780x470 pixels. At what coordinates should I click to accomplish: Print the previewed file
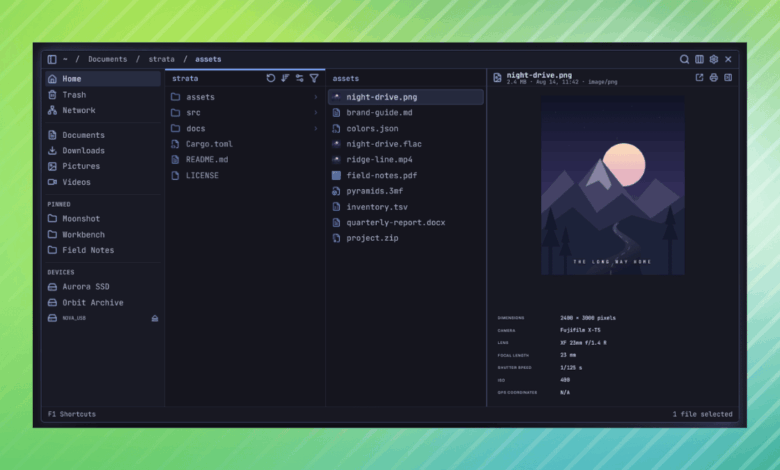(x=714, y=78)
